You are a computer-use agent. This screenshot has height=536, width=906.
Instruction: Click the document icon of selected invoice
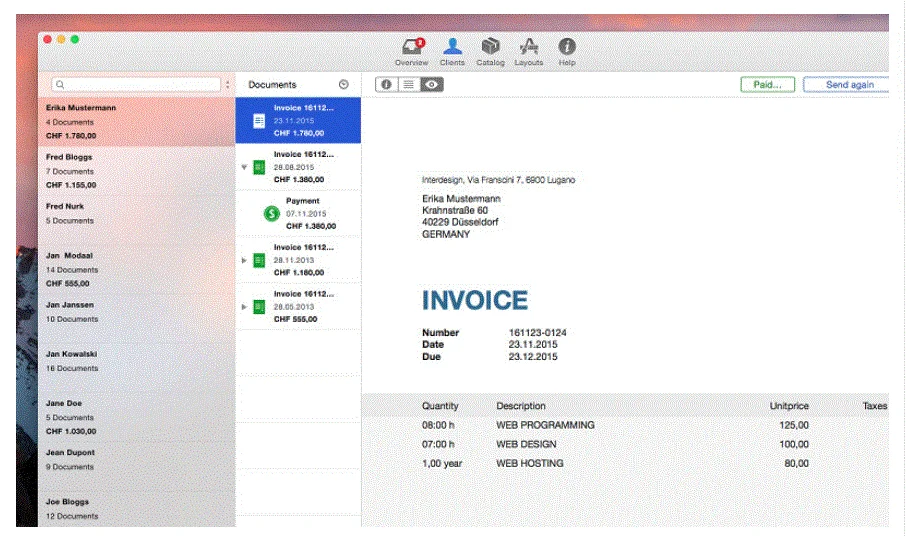click(x=259, y=121)
